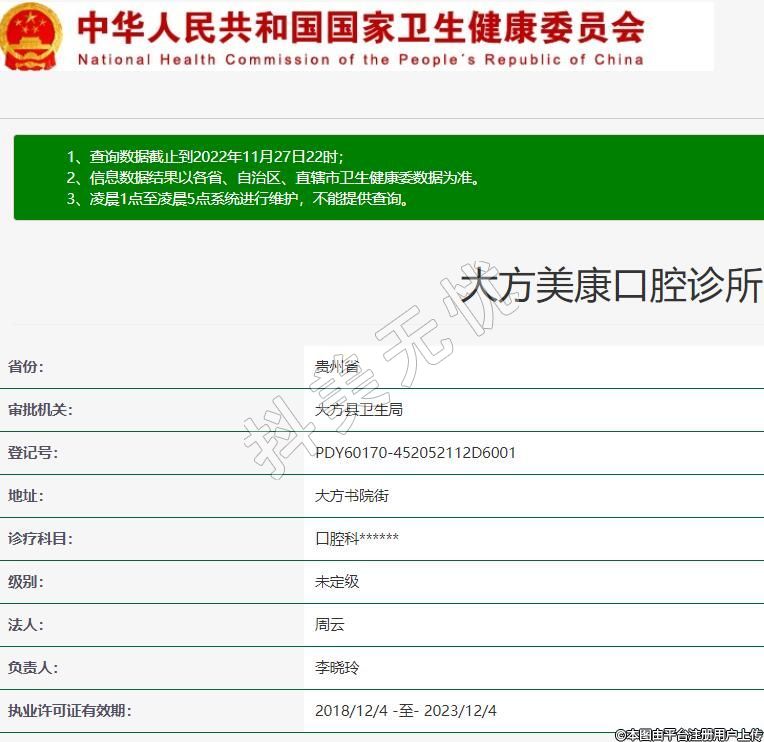
Task: Click the approving authority value 大方县卫生局
Action: click(x=358, y=410)
